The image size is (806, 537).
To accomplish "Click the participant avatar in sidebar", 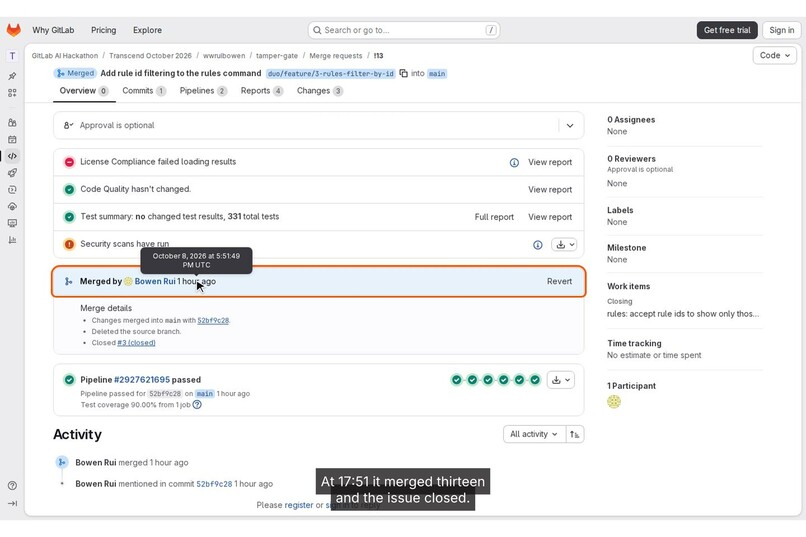I will tap(614, 402).
